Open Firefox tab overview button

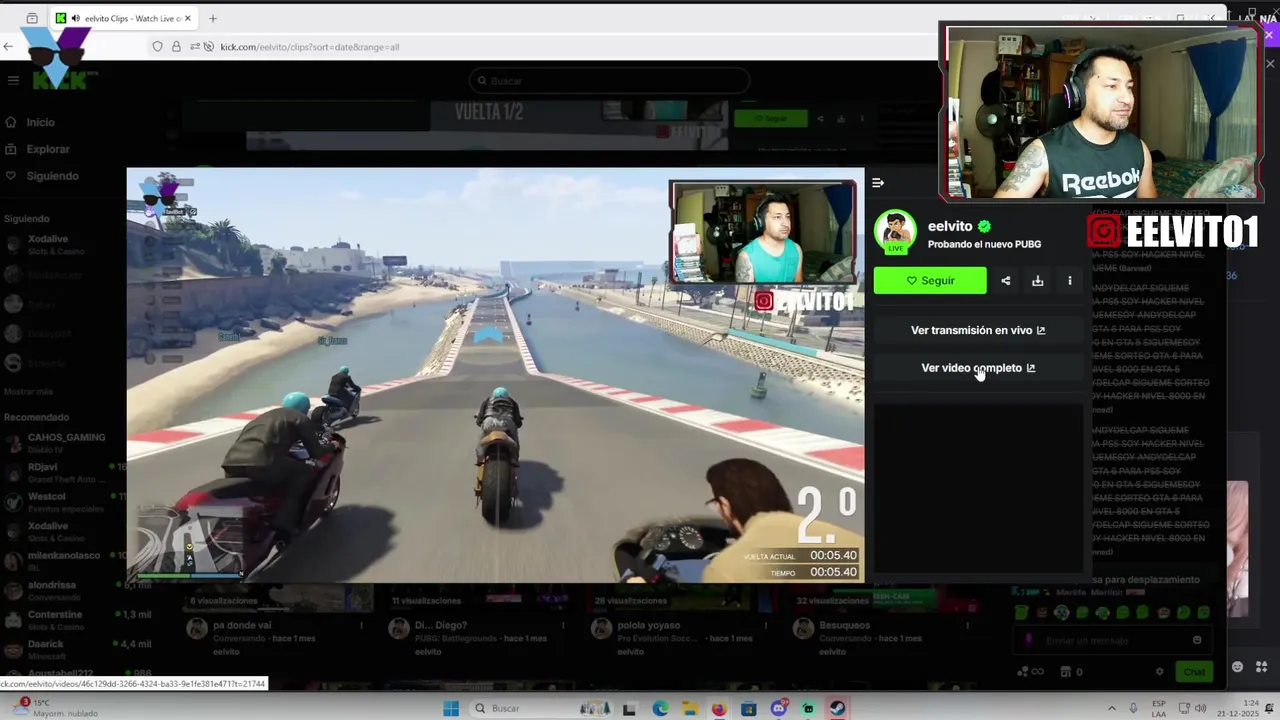(32, 18)
